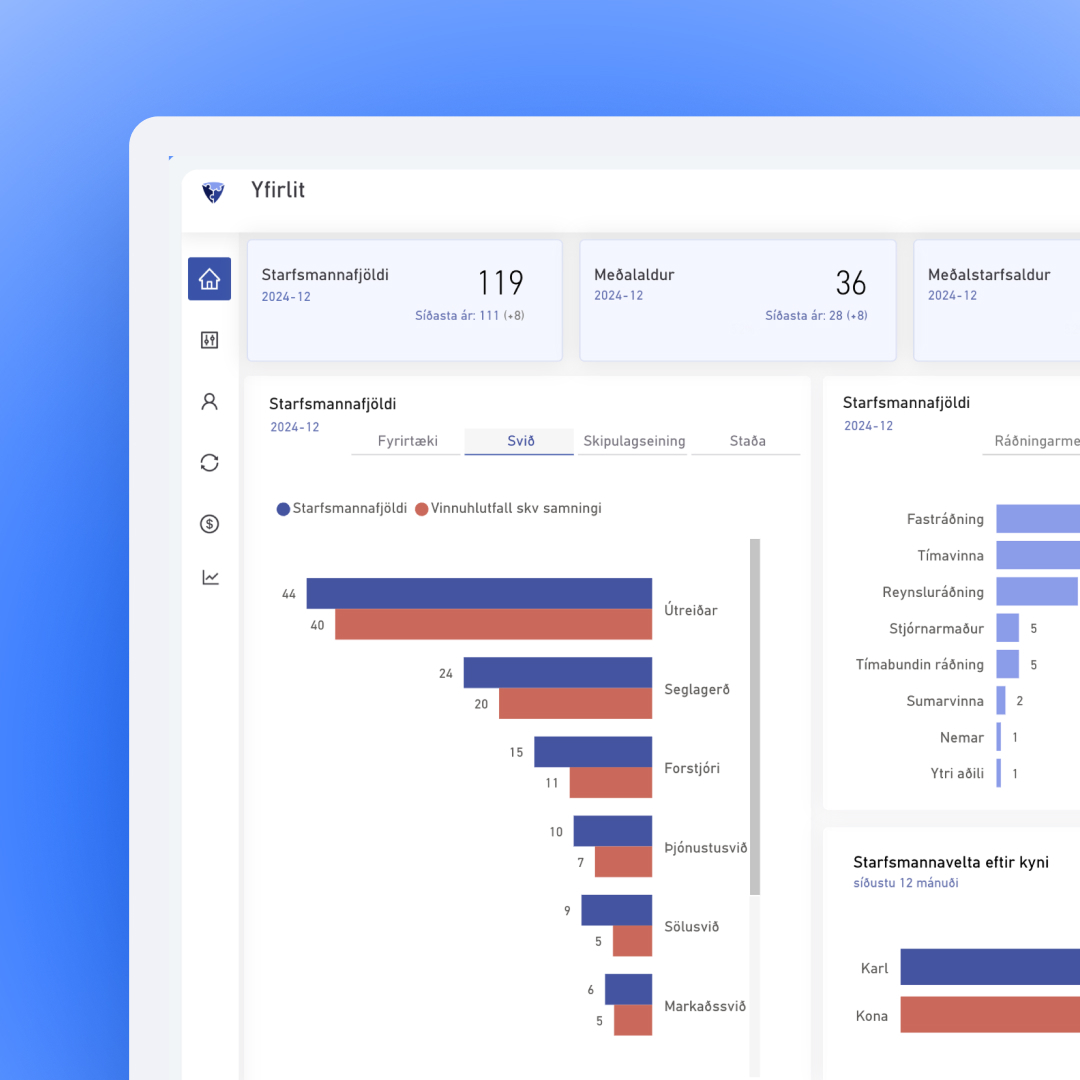
Task: Click the Tímavinna row label
Action: coord(951,556)
